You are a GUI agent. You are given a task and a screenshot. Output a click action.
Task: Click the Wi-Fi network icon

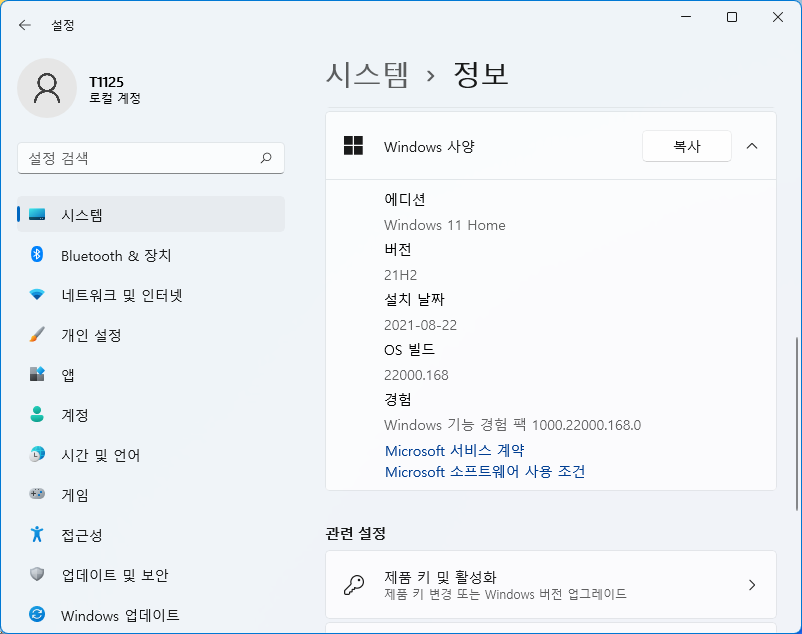tap(37, 295)
